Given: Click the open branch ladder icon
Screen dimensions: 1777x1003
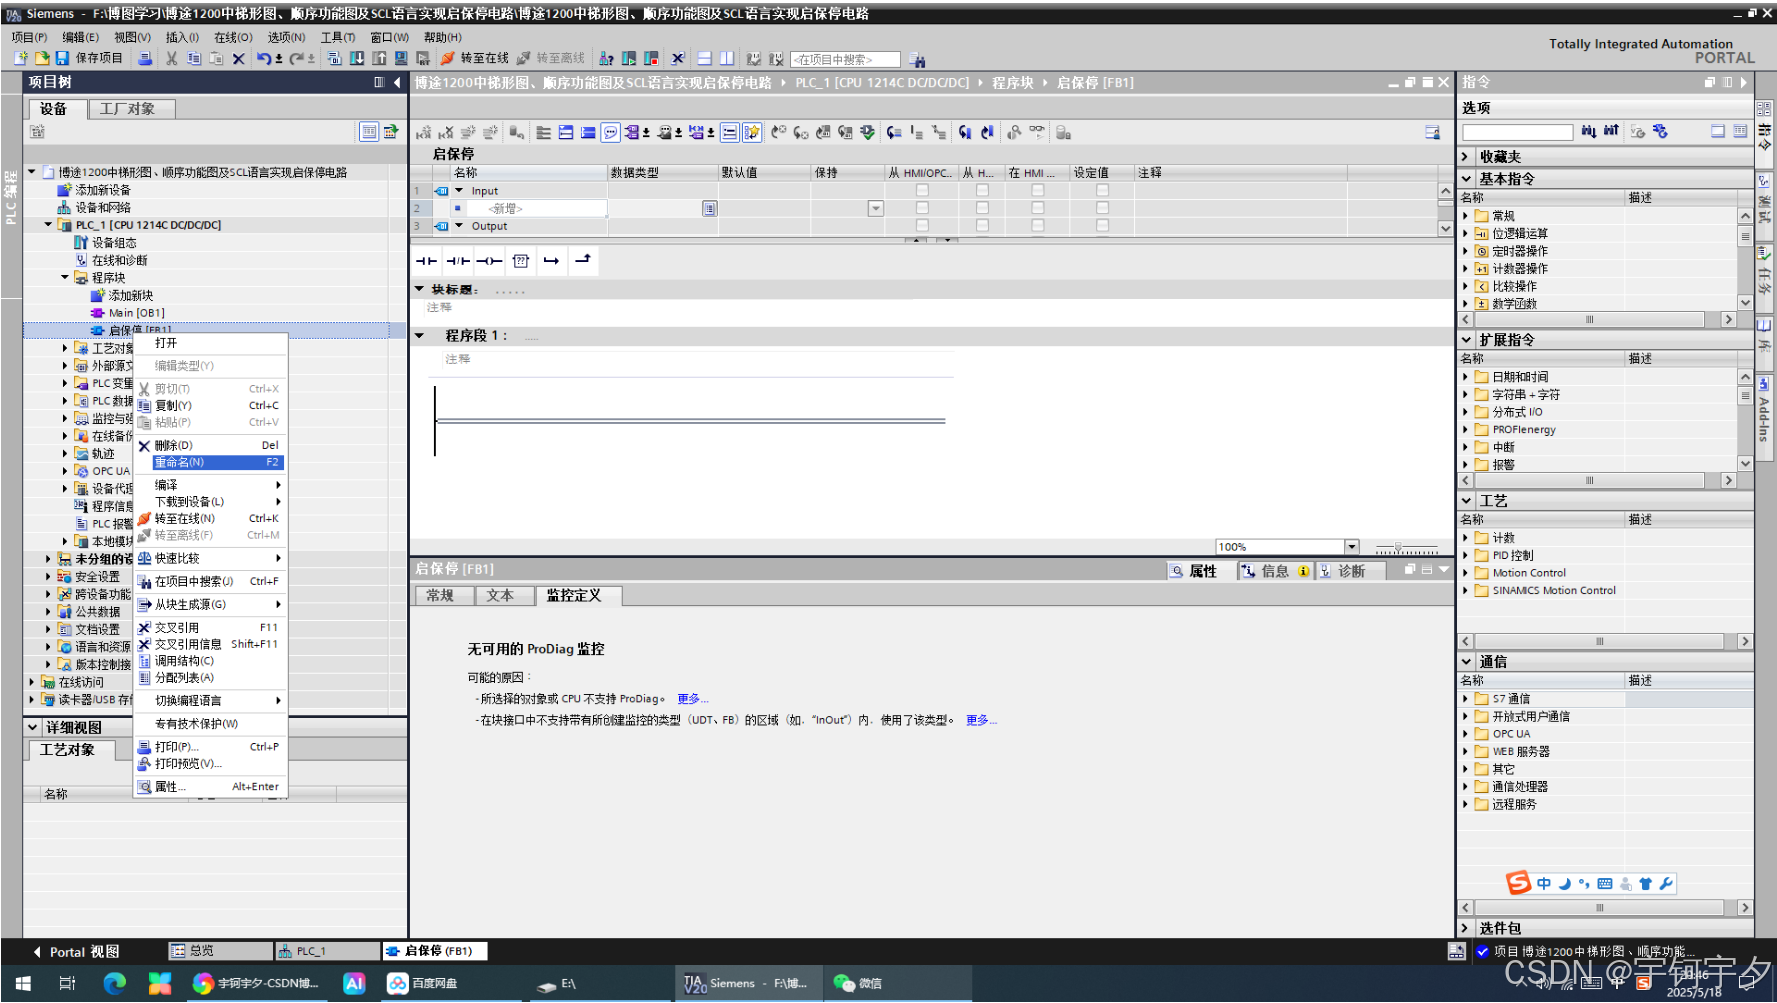Looking at the screenshot, I should point(552,261).
